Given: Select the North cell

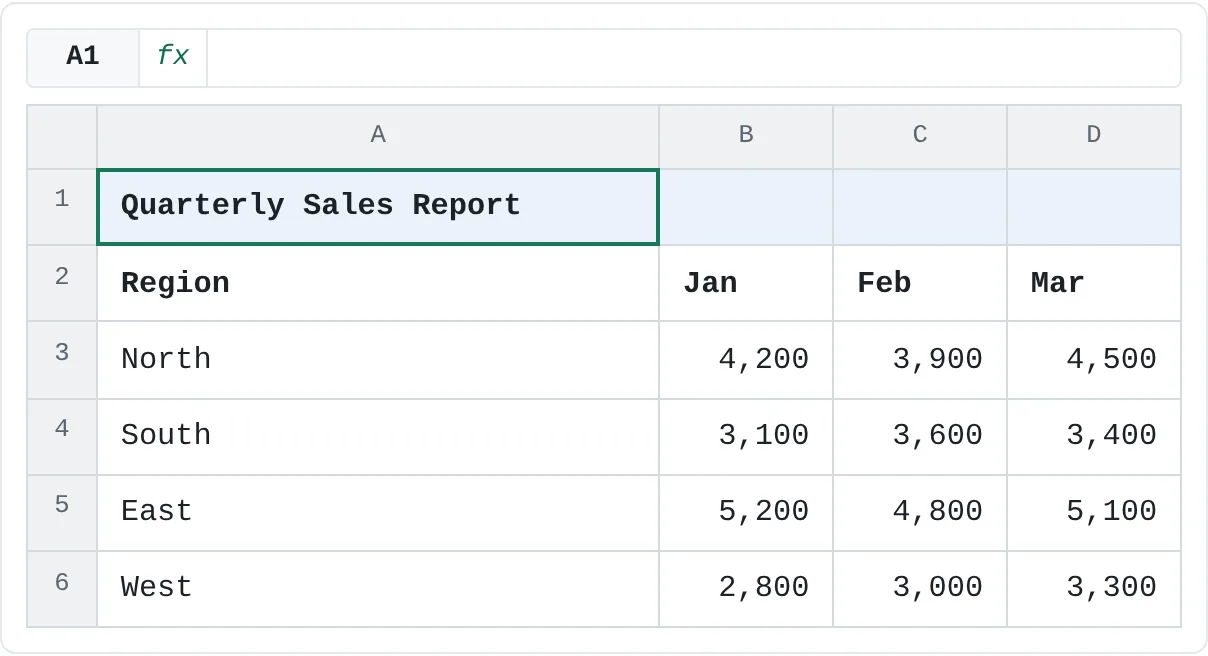Looking at the screenshot, I should (378, 360).
